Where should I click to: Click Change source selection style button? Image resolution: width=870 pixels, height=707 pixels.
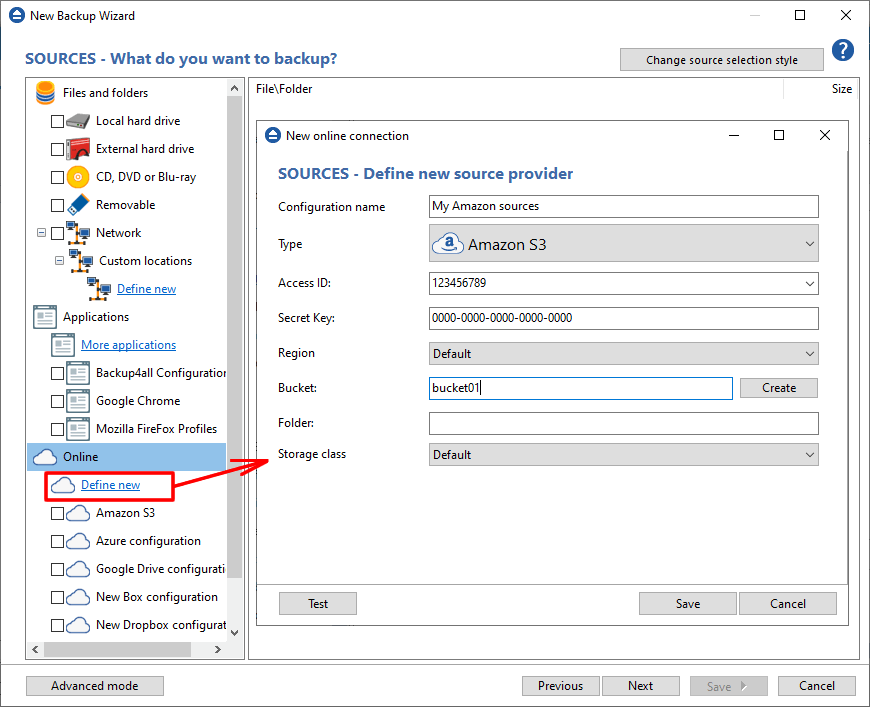coord(721,60)
